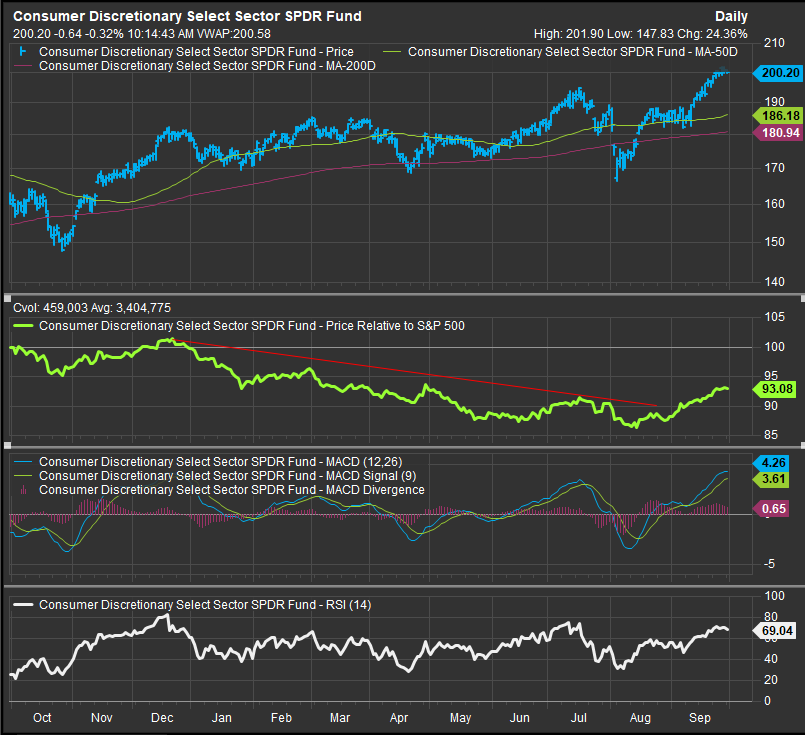Click the May label on the time axis
805x735 pixels.
pyautogui.click(x=461, y=718)
